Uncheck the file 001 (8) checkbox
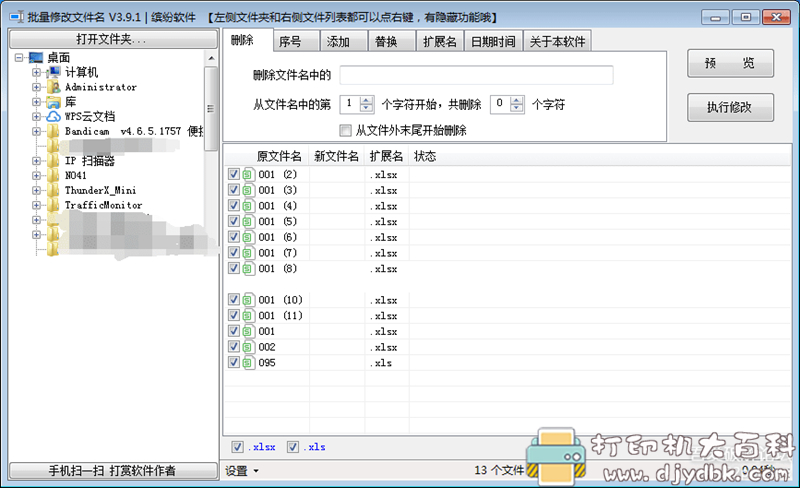 click(x=234, y=268)
